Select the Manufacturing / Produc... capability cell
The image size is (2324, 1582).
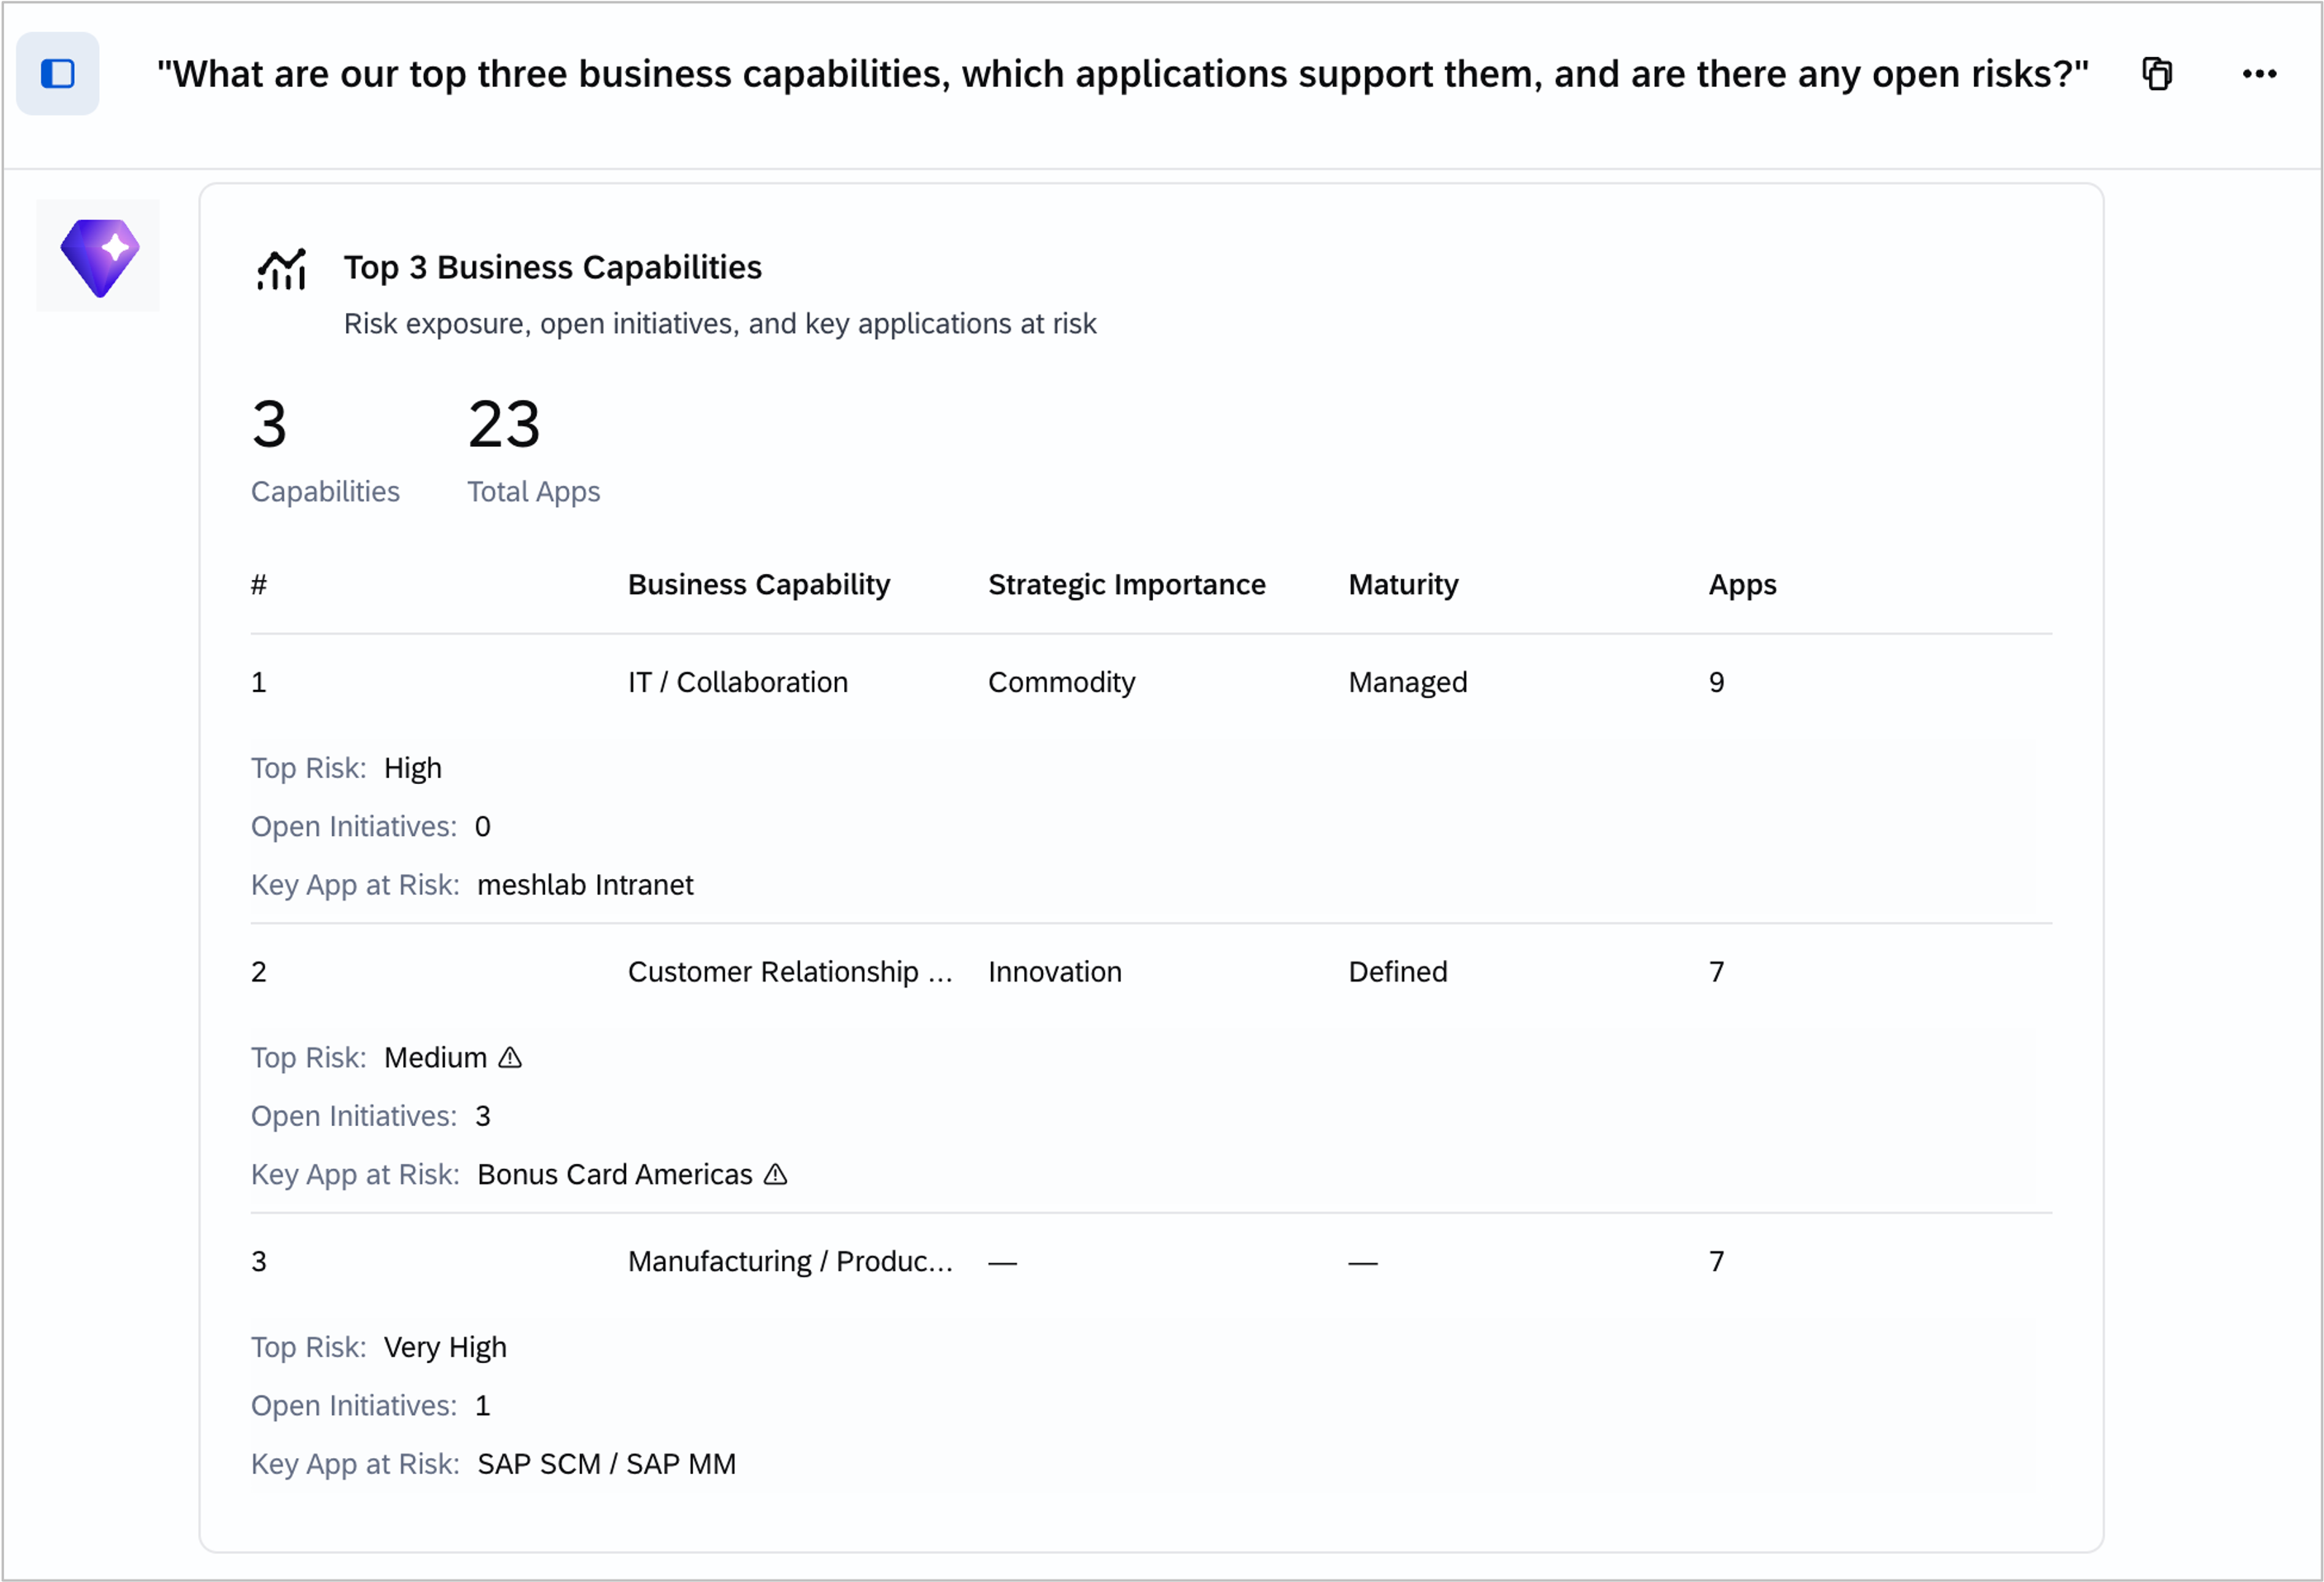(790, 1261)
